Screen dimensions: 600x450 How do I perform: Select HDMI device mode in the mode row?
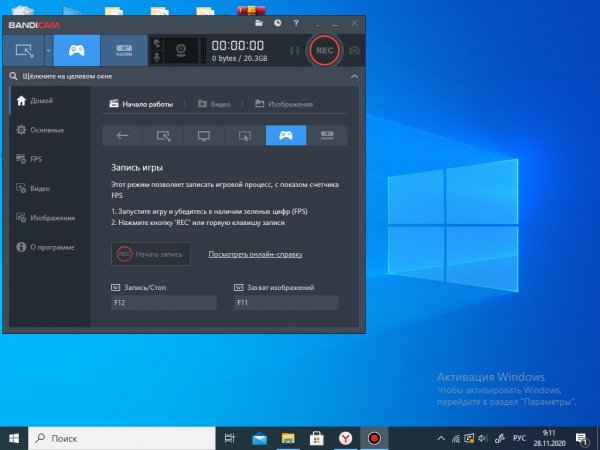point(327,135)
